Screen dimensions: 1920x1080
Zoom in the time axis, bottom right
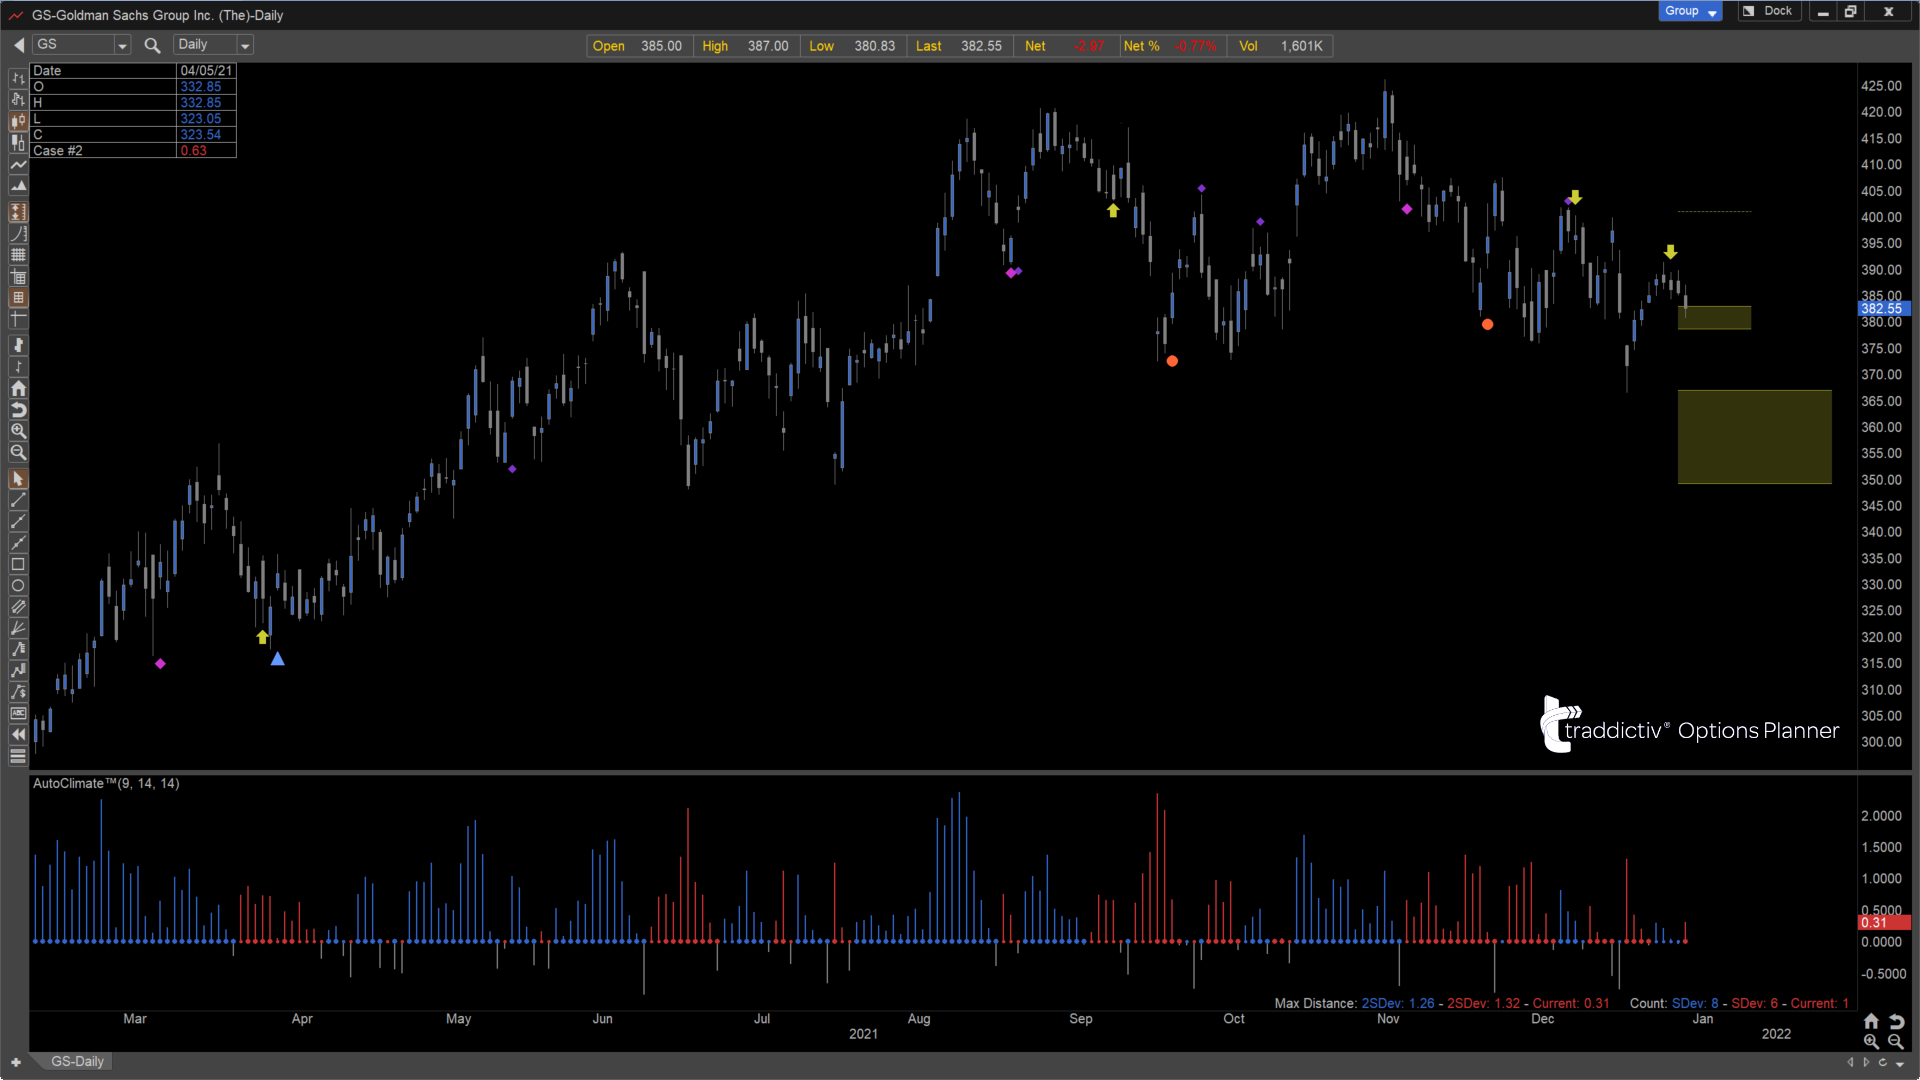[1871, 1041]
